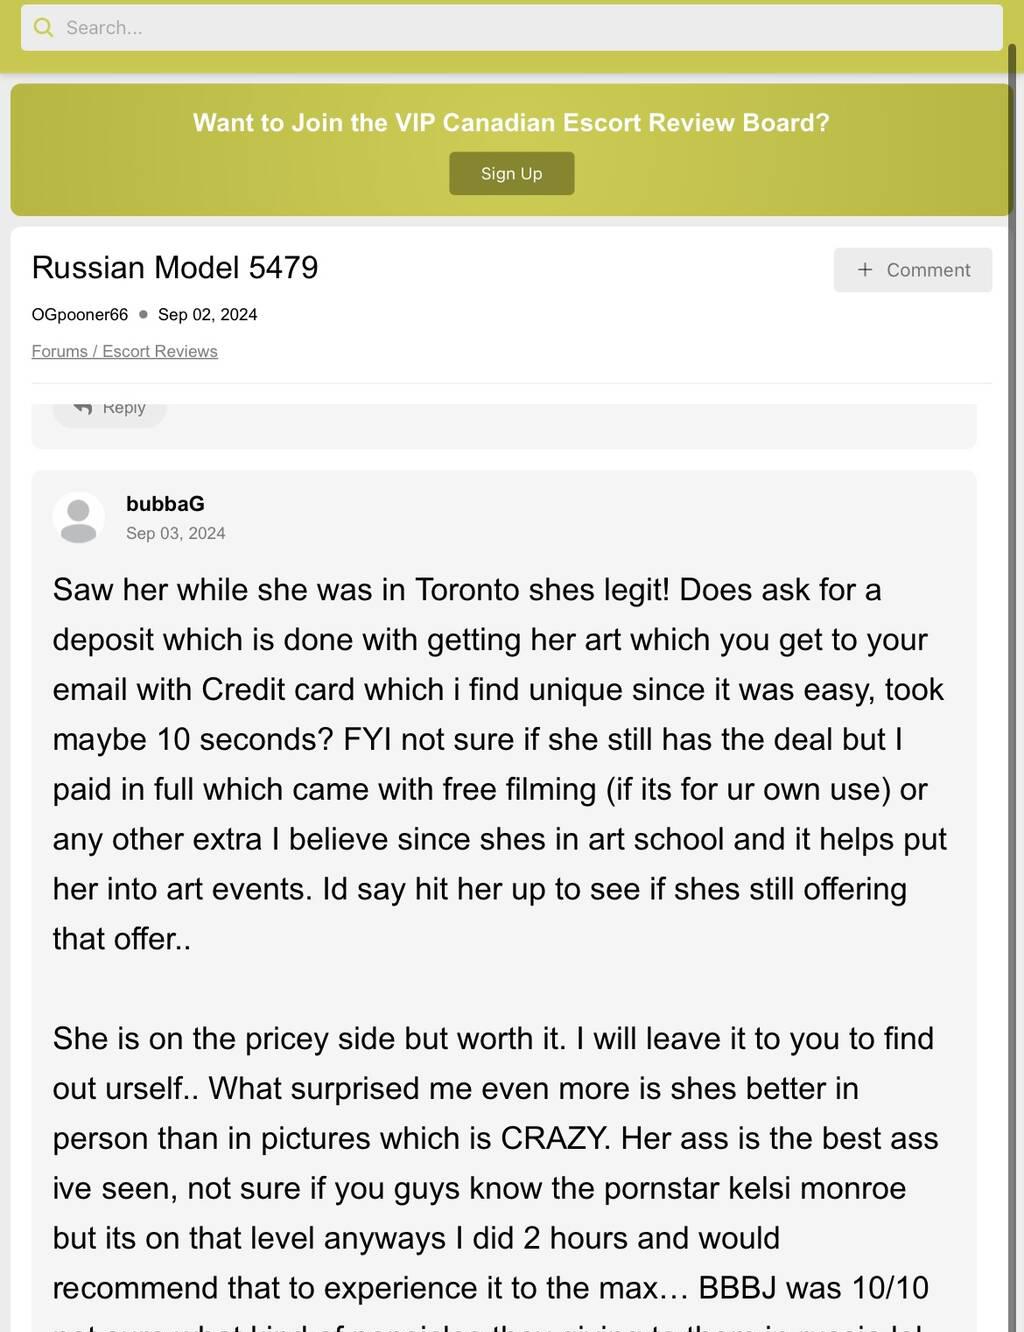Screen dimensions: 1024x1332
Task: Go to the Forums breadcrumb link
Action: 60,351
